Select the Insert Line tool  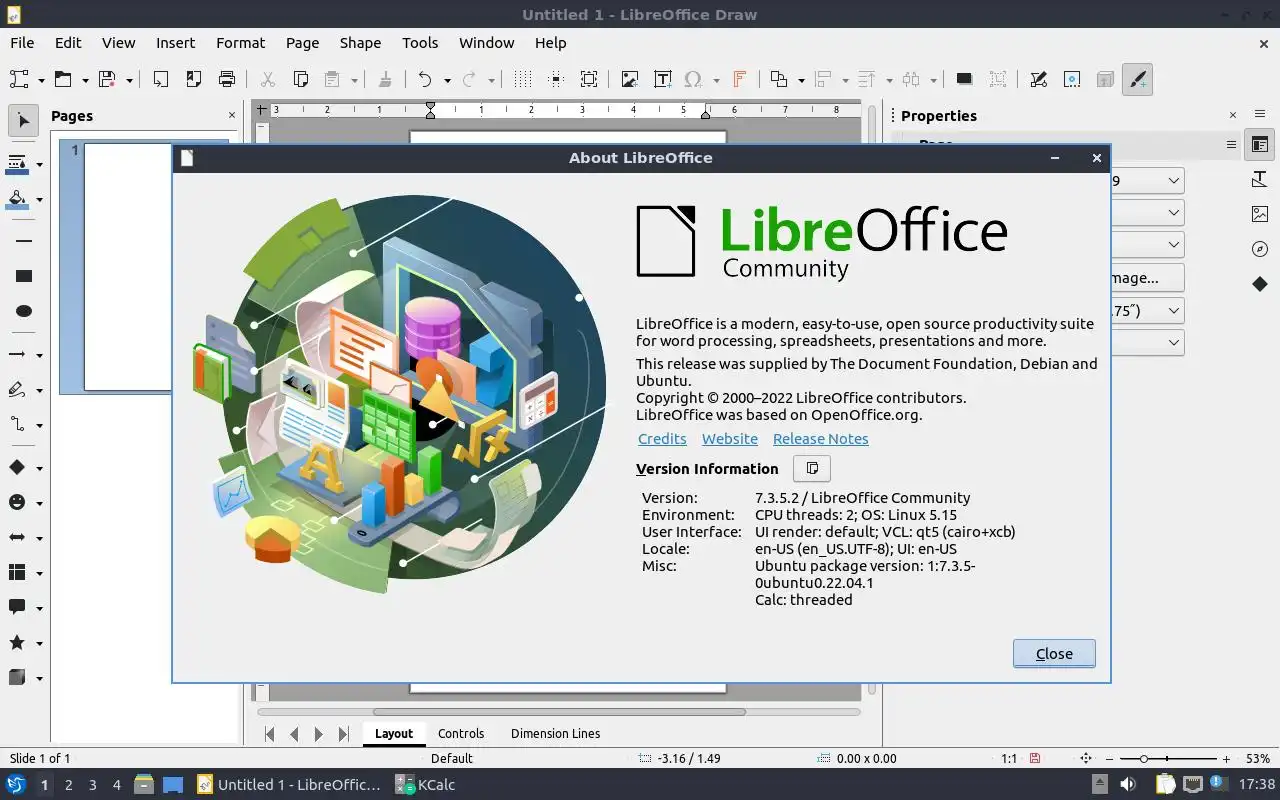pyautogui.click(x=24, y=241)
